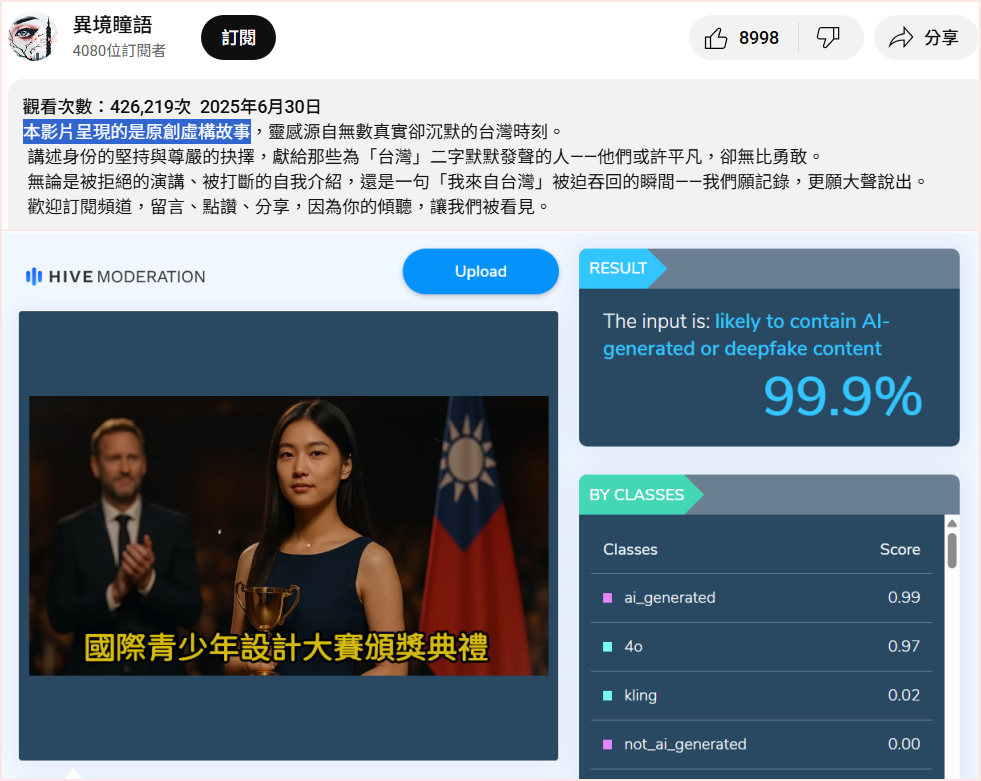Viewport: 981px width, 781px height.
Task: Click the purple ai_generated class marker
Action: pyautogui.click(x=607, y=598)
